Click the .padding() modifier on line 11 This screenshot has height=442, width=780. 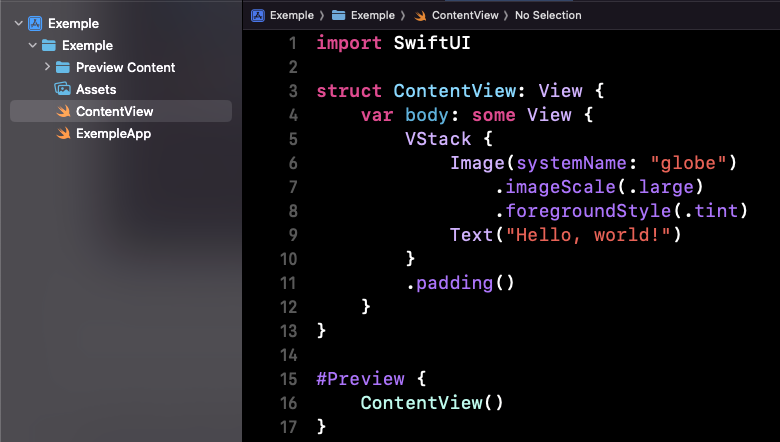tap(459, 283)
